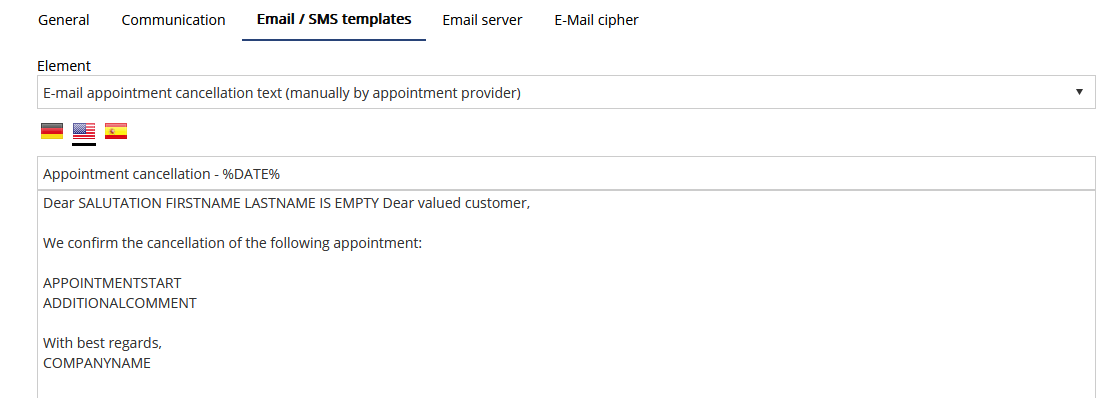Open the E-Mail cipher tab
The height and width of the screenshot is (398, 1108).
click(x=596, y=20)
